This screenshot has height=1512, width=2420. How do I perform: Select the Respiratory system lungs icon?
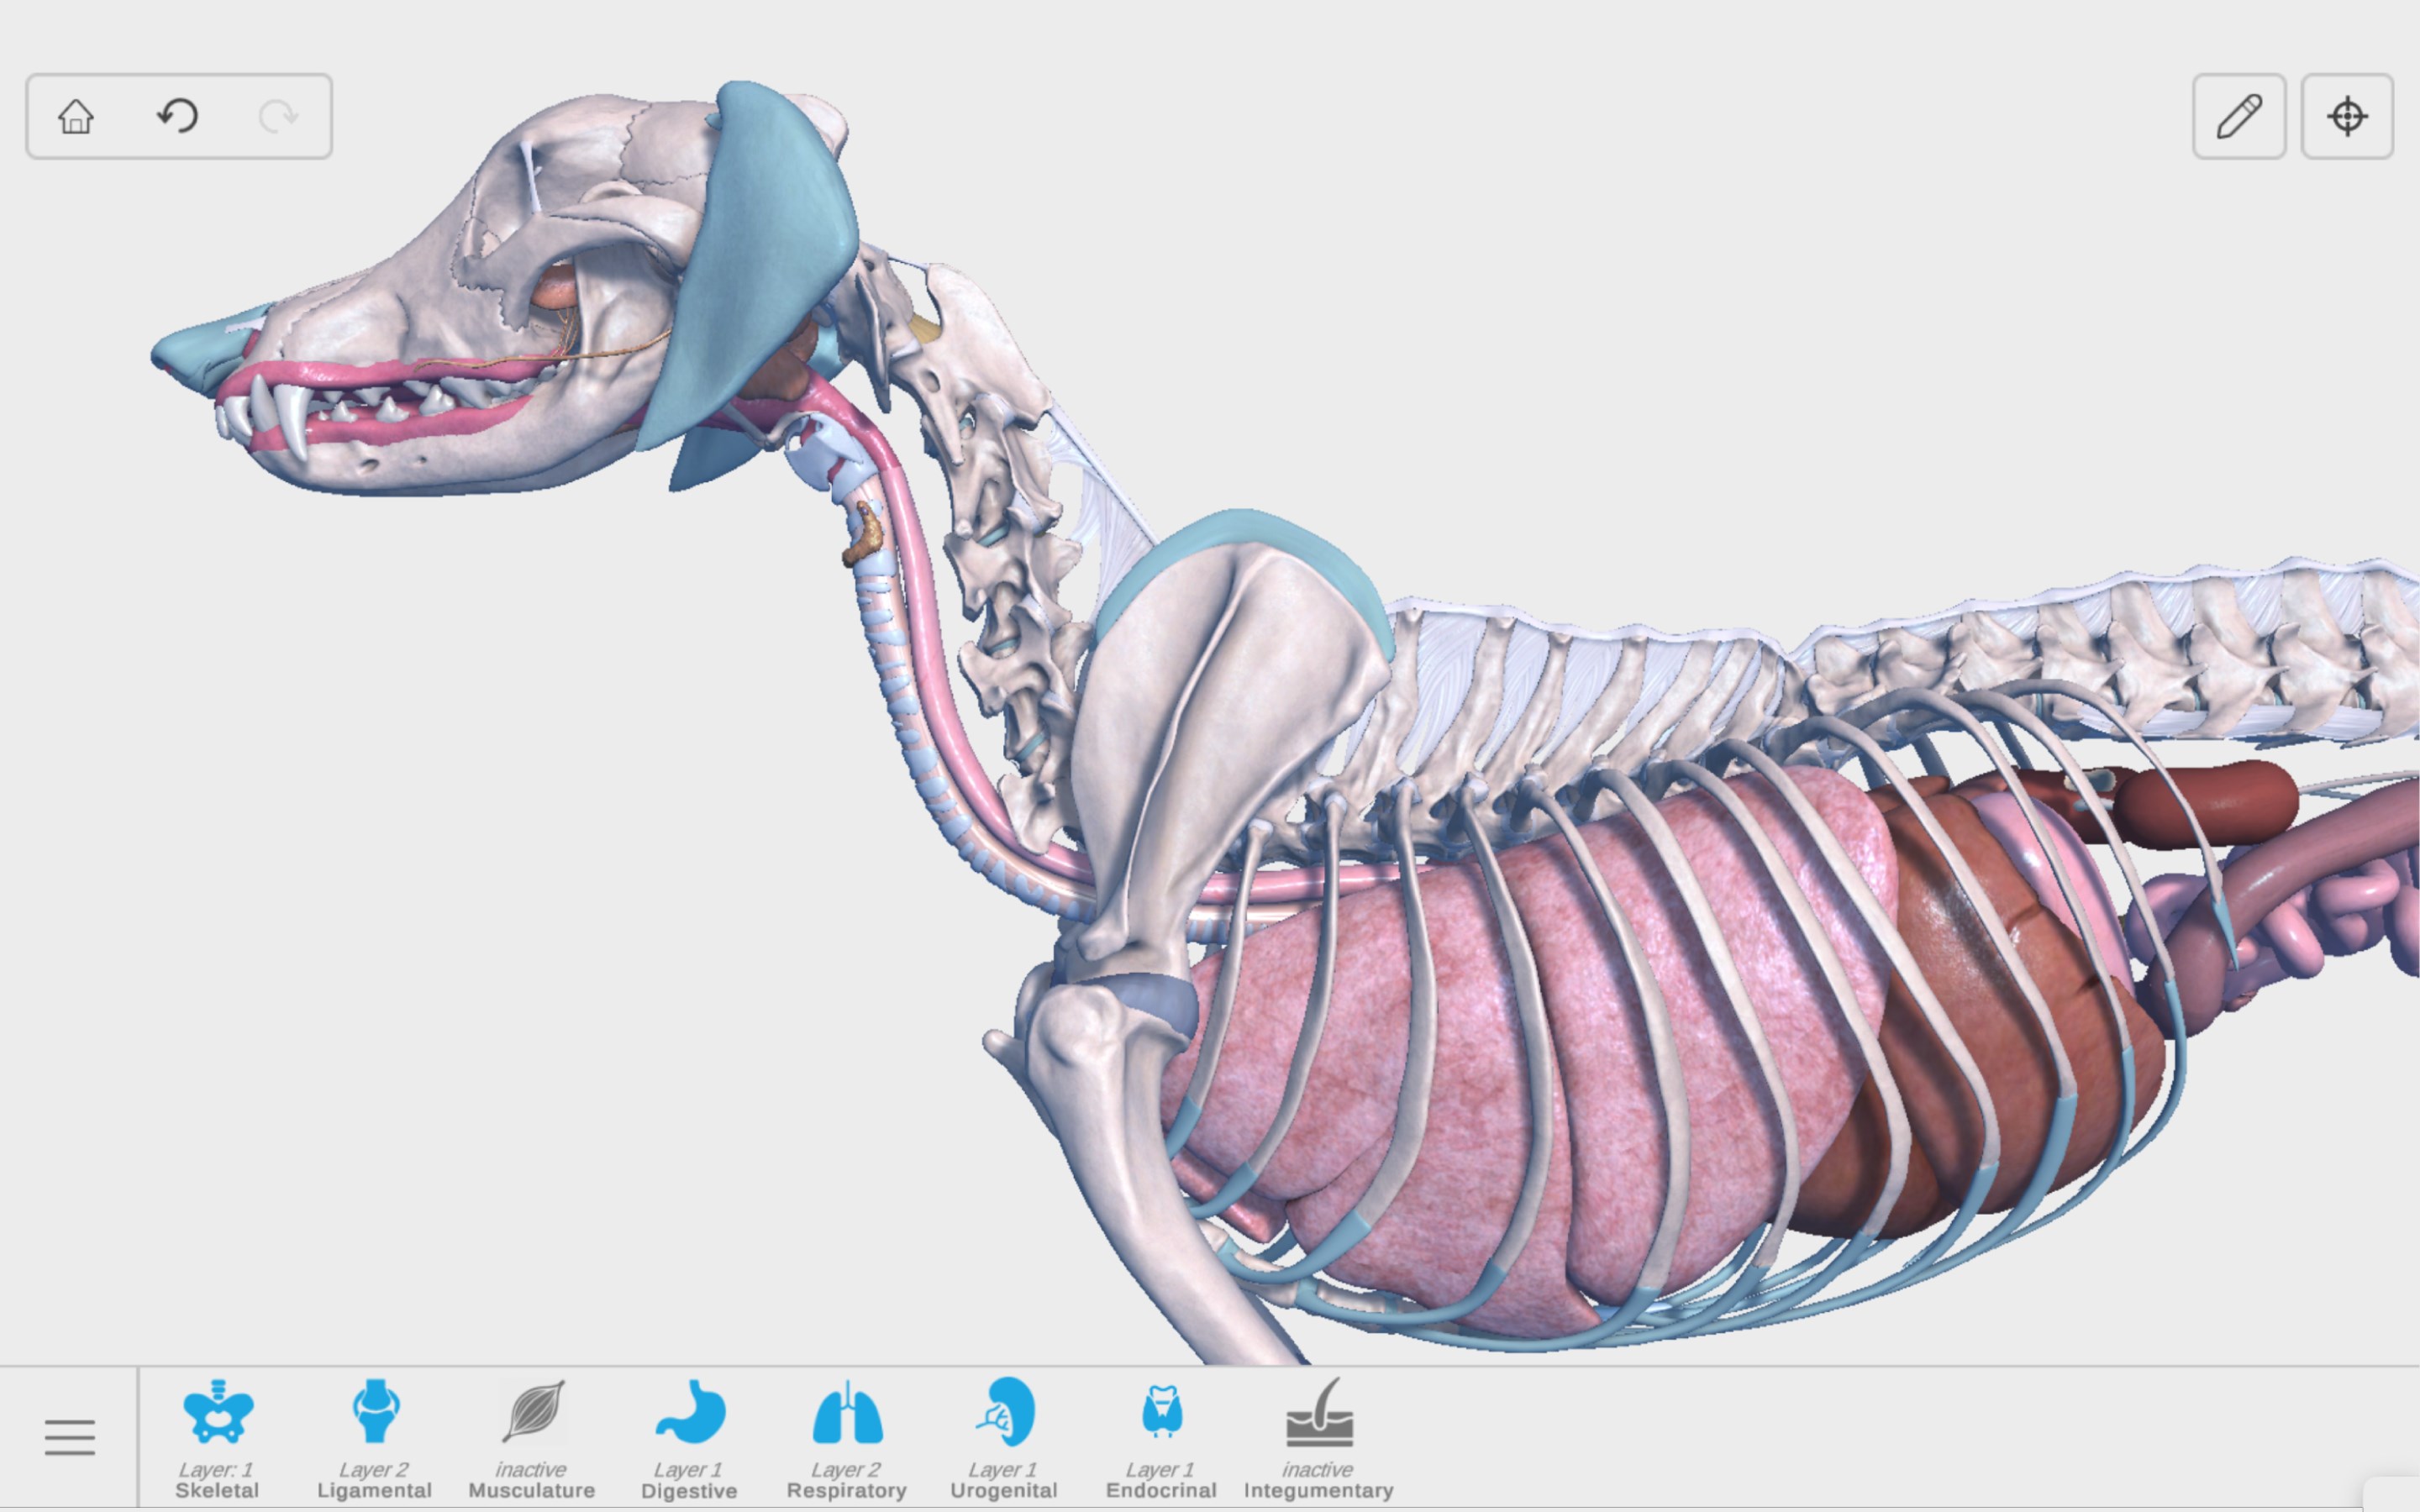[x=847, y=1412]
